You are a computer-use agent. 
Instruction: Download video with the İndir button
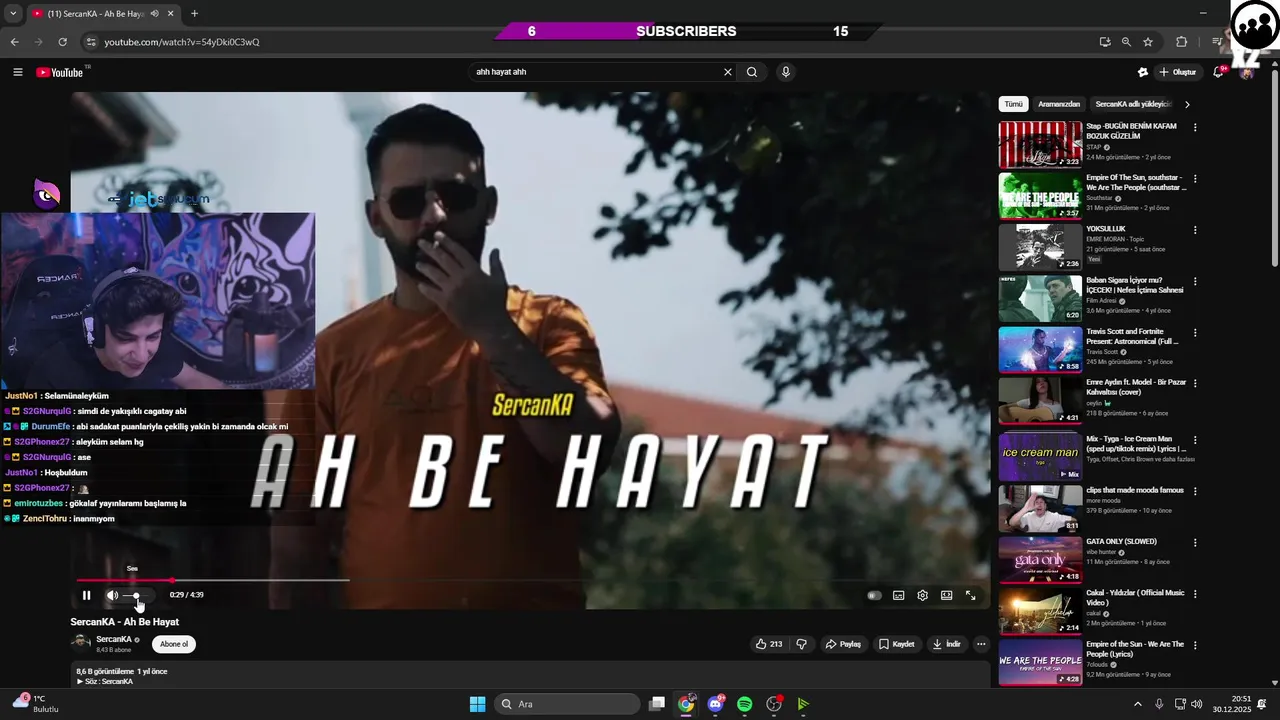[946, 644]
